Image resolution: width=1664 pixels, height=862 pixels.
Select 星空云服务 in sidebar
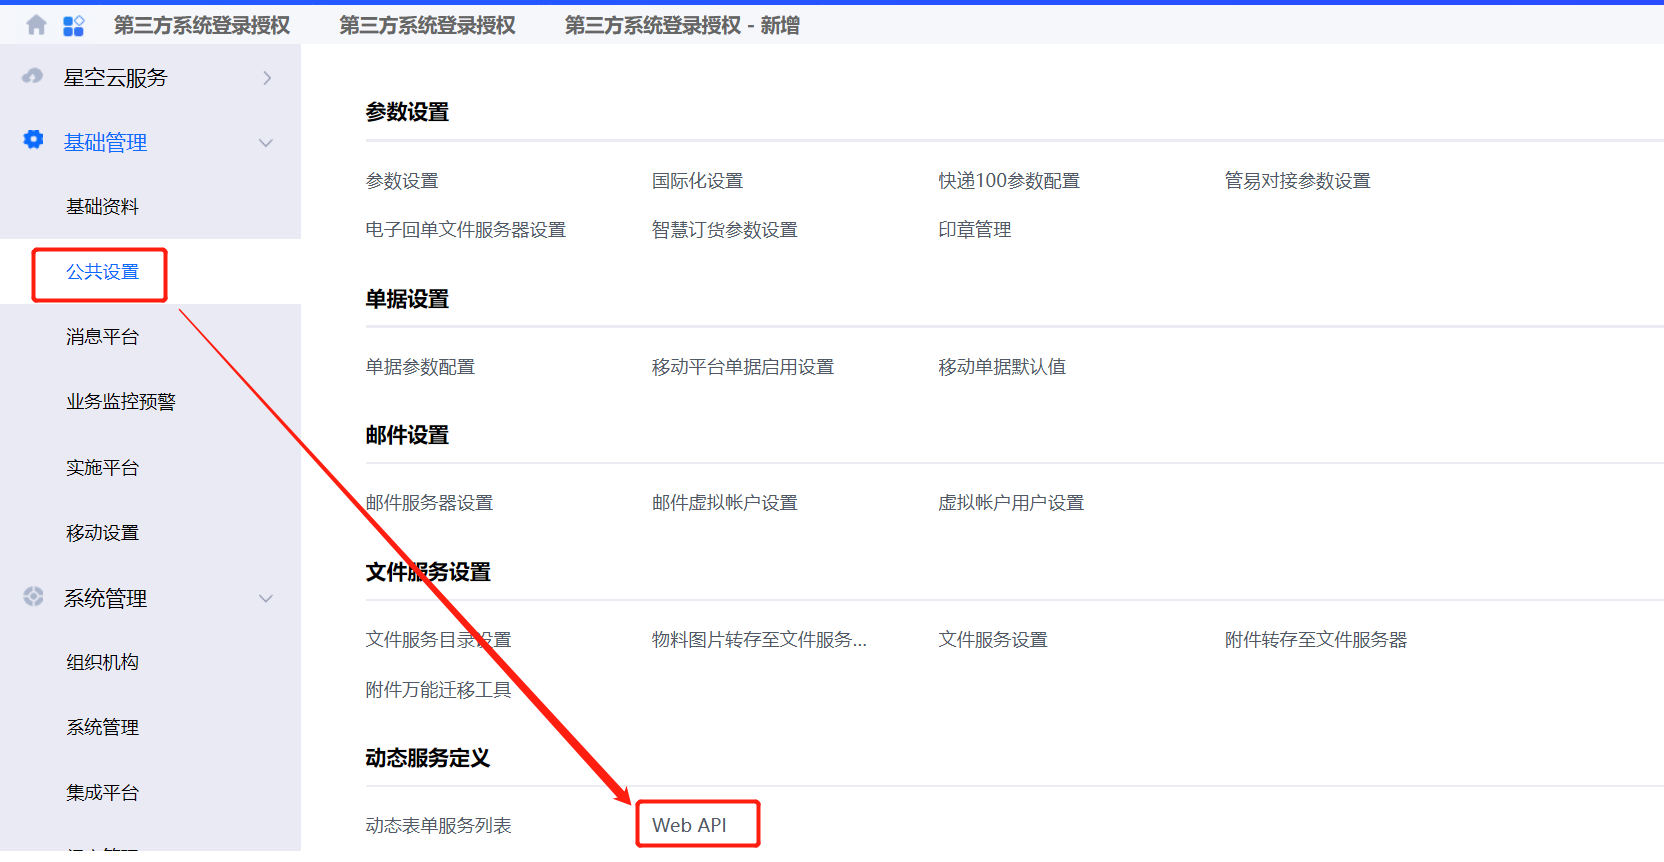tap(115, 78)
